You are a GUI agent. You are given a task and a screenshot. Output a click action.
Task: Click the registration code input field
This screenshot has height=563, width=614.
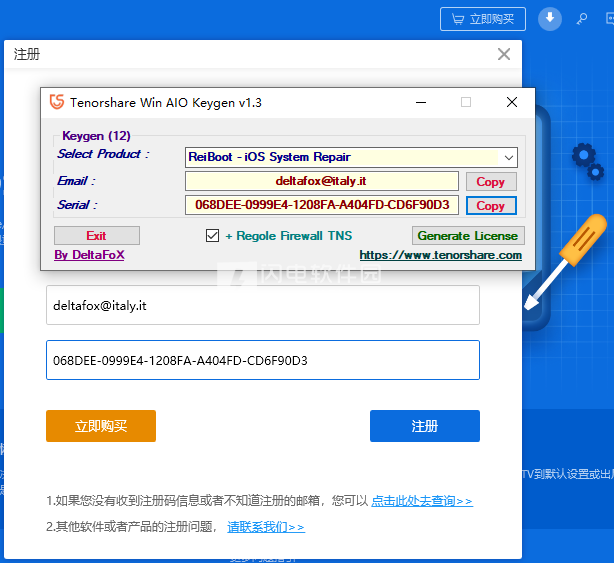[263, 360]
